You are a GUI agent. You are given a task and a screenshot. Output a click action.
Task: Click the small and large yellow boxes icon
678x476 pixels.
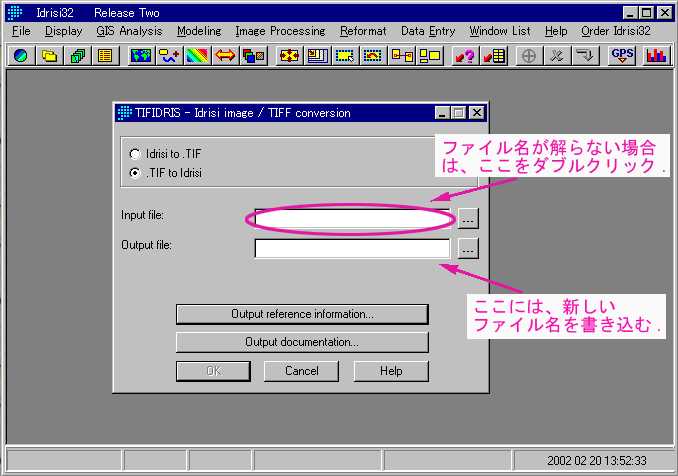429,56
